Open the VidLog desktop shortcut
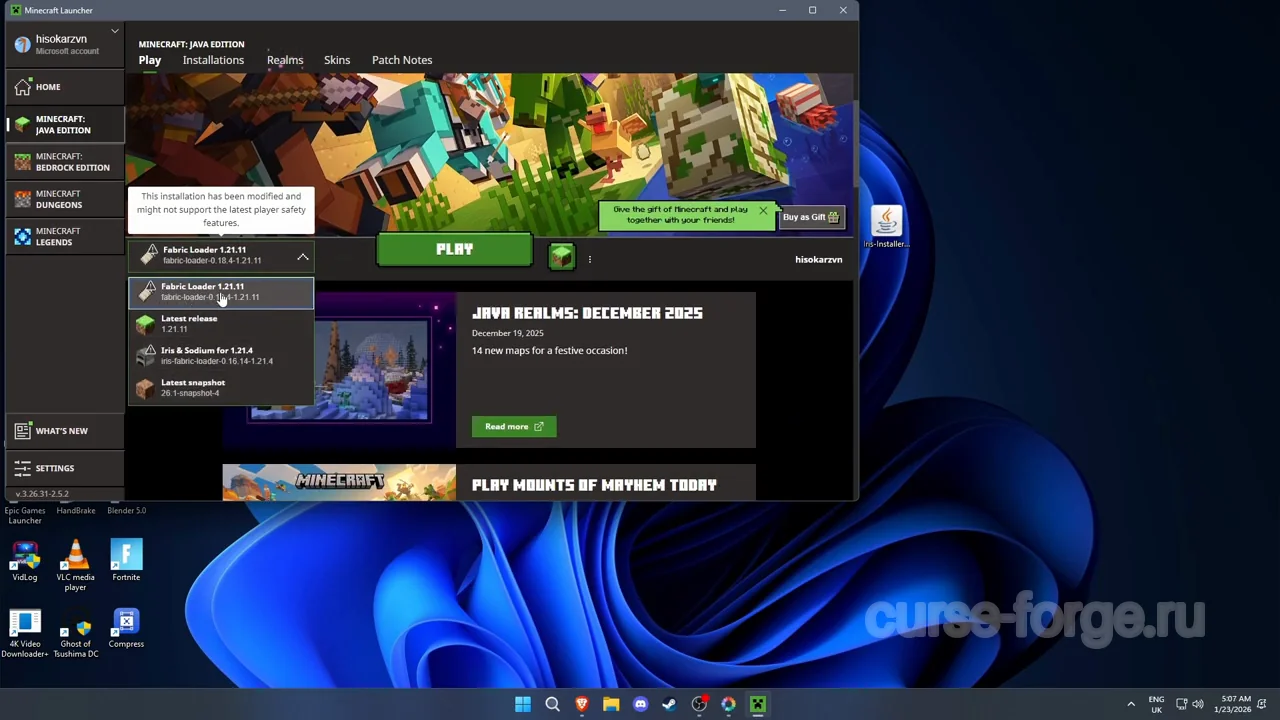1280x720 pixels. click(25, 561)
